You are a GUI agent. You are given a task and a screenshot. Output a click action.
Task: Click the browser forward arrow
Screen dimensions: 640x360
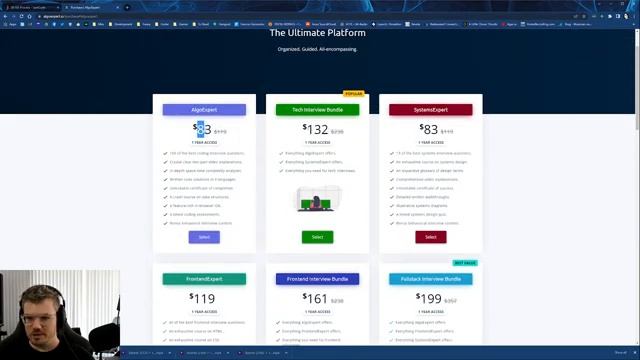(13, 16)
